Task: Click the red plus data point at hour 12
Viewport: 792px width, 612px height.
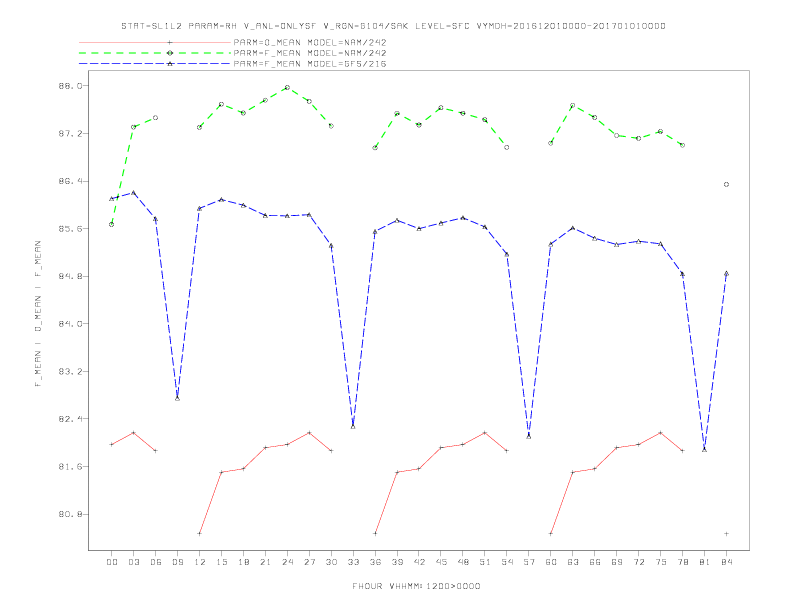Action: click(x=200, y=534)
